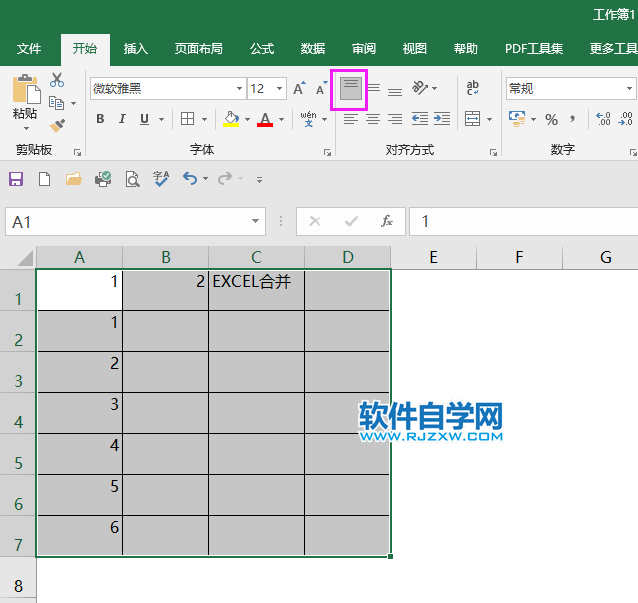Viewport: 638px width, 603px height.
Task: Show phonetic guide with the wén icon
Action: pos(308,119)
